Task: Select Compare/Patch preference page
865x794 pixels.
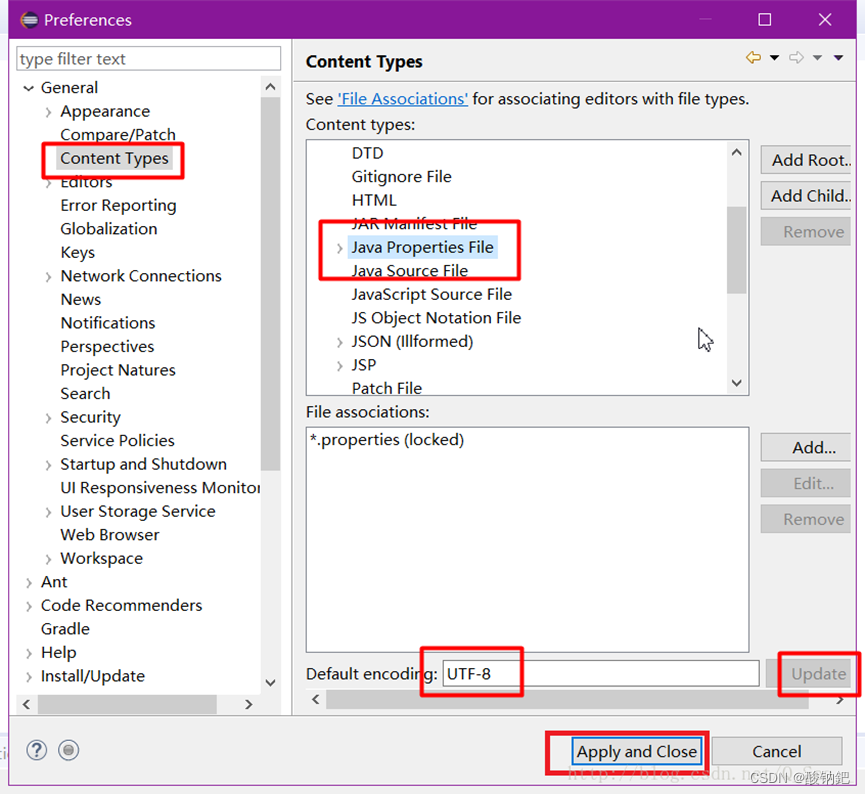Action: point(118,135)
